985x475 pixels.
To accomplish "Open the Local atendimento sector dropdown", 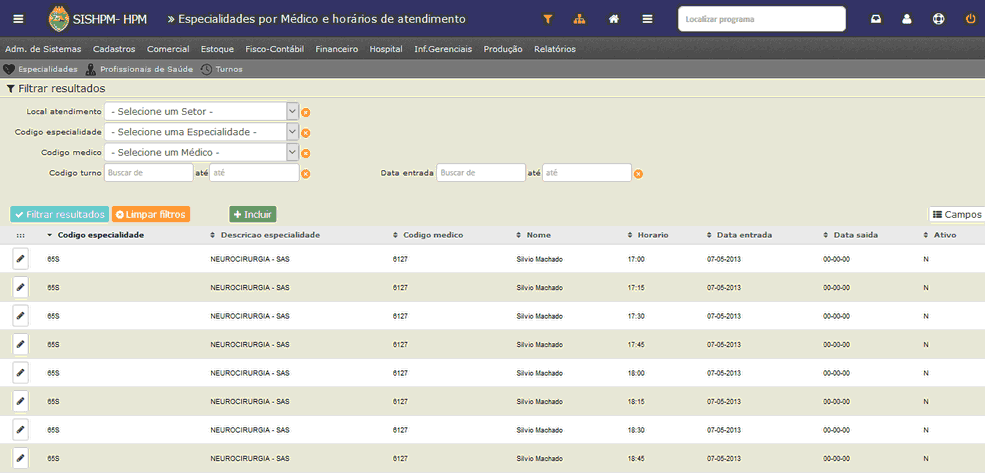I will coord(201,112).
